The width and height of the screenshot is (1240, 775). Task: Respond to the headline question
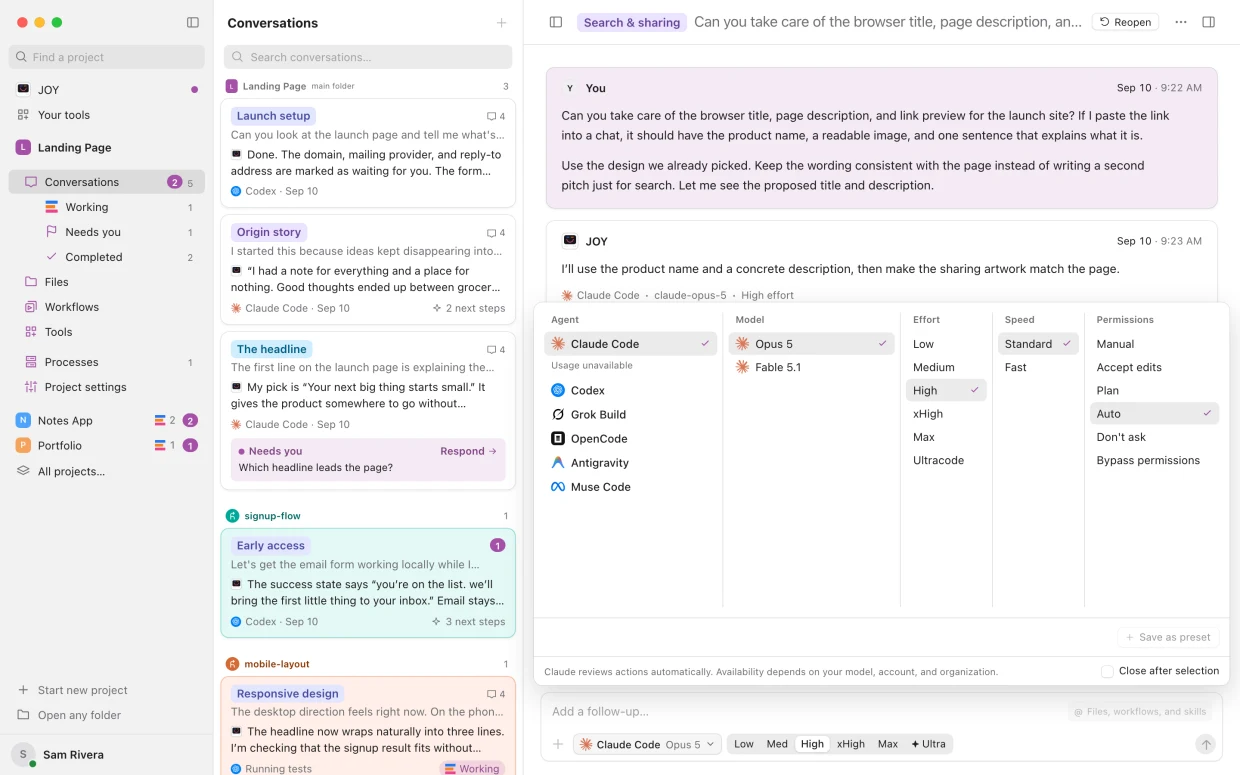point(468,451)
